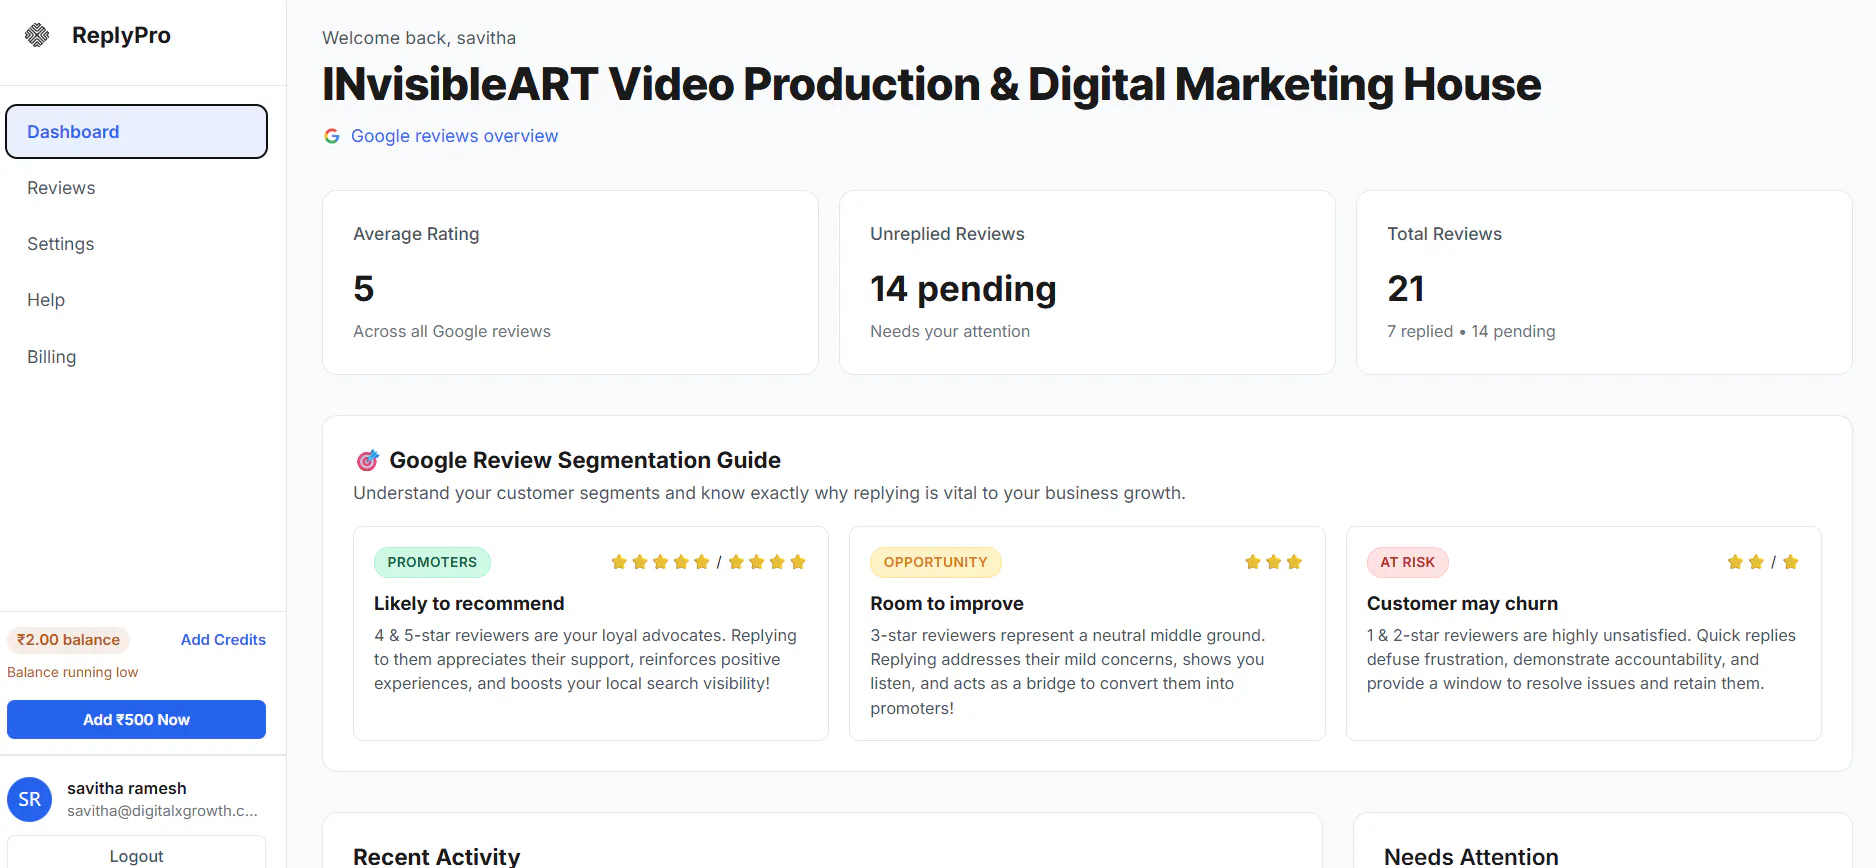This screenshot has height=868, width=1876.
Task: Click the 'Customer may churn' heading
Action: 1462,603
